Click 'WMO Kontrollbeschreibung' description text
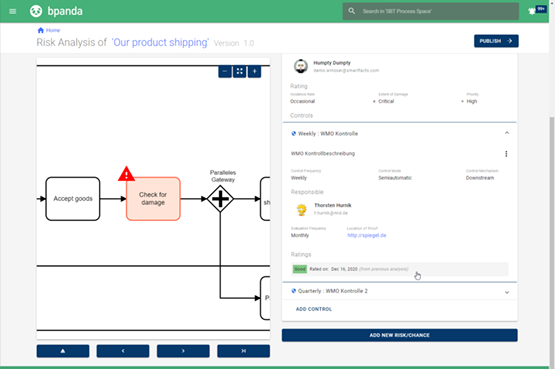Image resolution: width=555 pixels, height=369 pixels. 323,154
